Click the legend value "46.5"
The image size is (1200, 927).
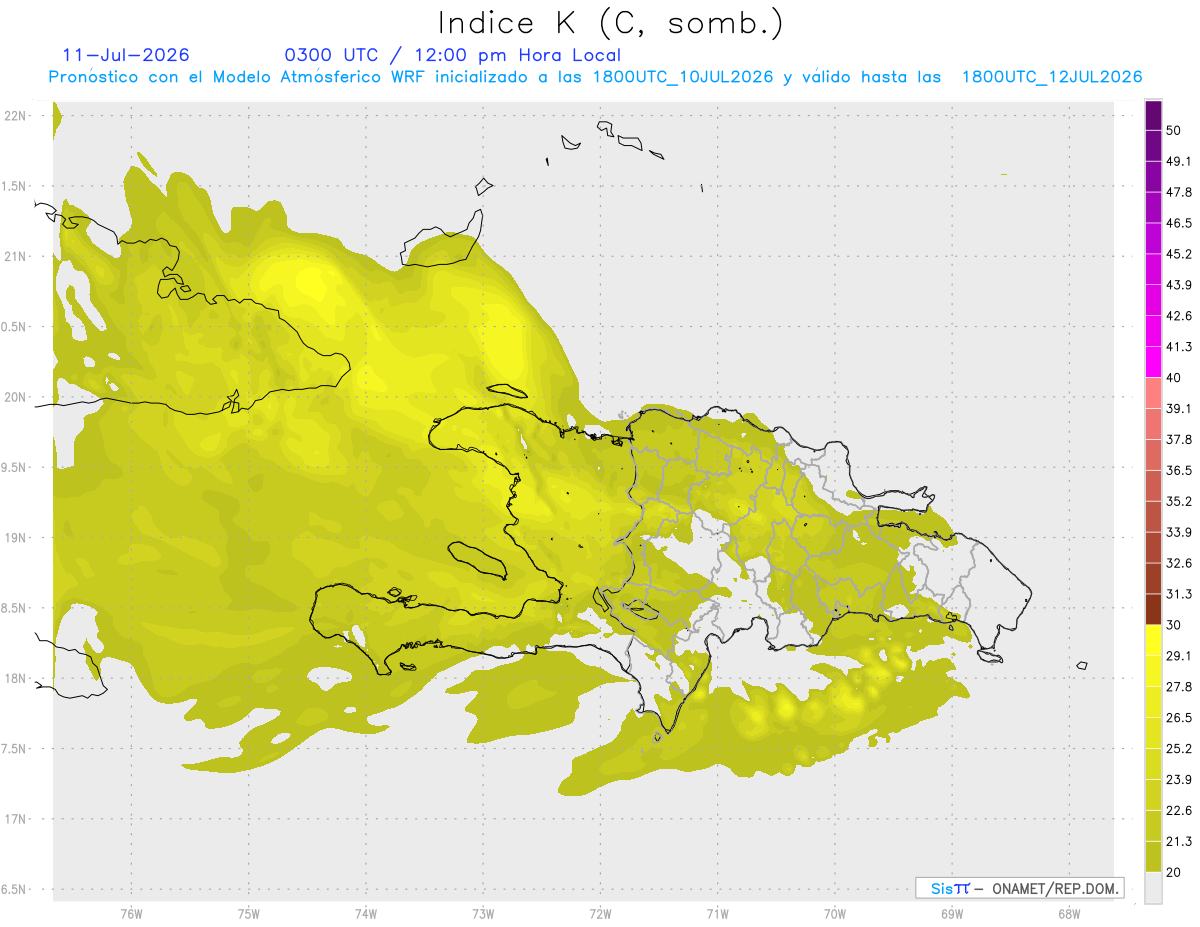pos(1179,223)
